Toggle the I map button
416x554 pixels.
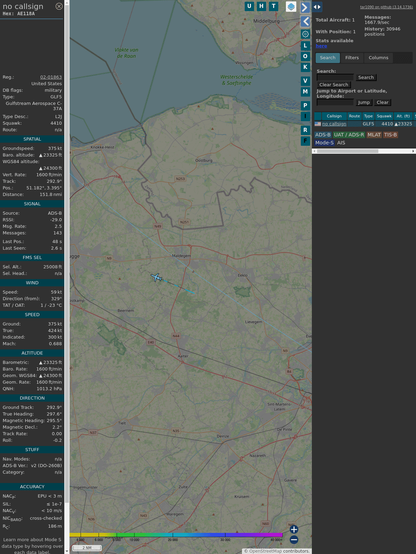click(x=305, y=116)
